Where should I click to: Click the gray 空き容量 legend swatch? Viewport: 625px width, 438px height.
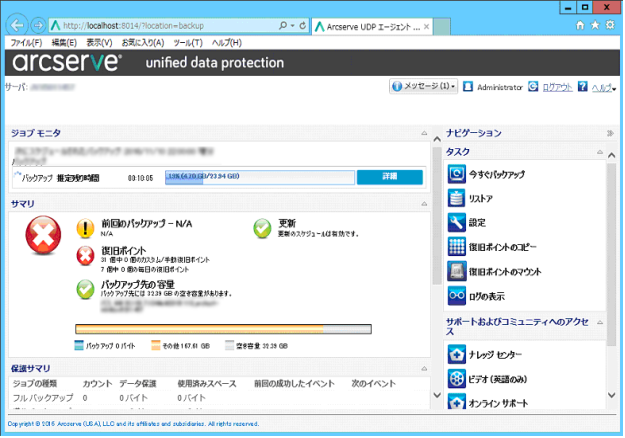click(x=229, y=345)
